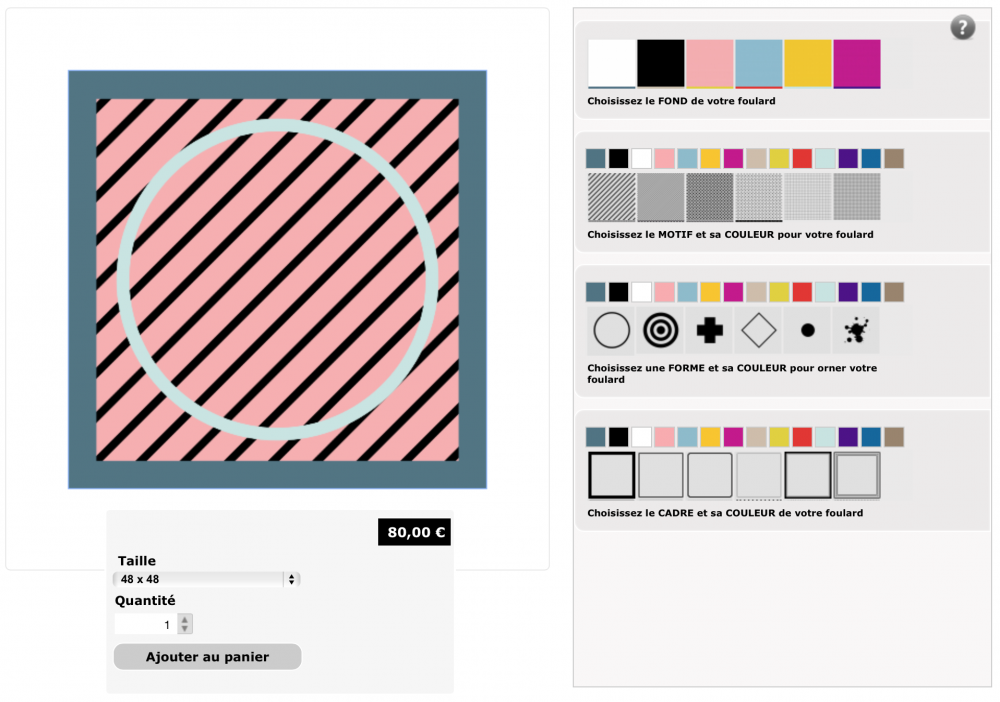Viewport: 1000px width, 702px height.
Task: Select the double-line frame style
Action: 857,475
